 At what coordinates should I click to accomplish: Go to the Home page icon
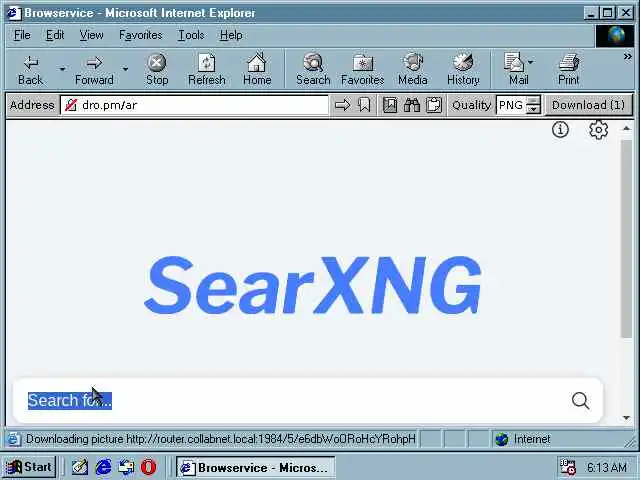(x=257, y=70)
